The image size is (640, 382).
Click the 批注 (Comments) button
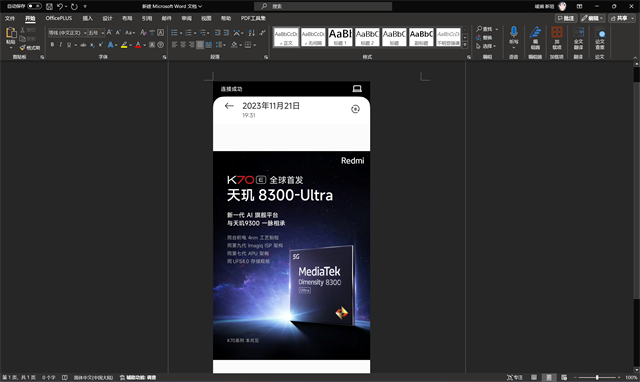coord(566,18)
